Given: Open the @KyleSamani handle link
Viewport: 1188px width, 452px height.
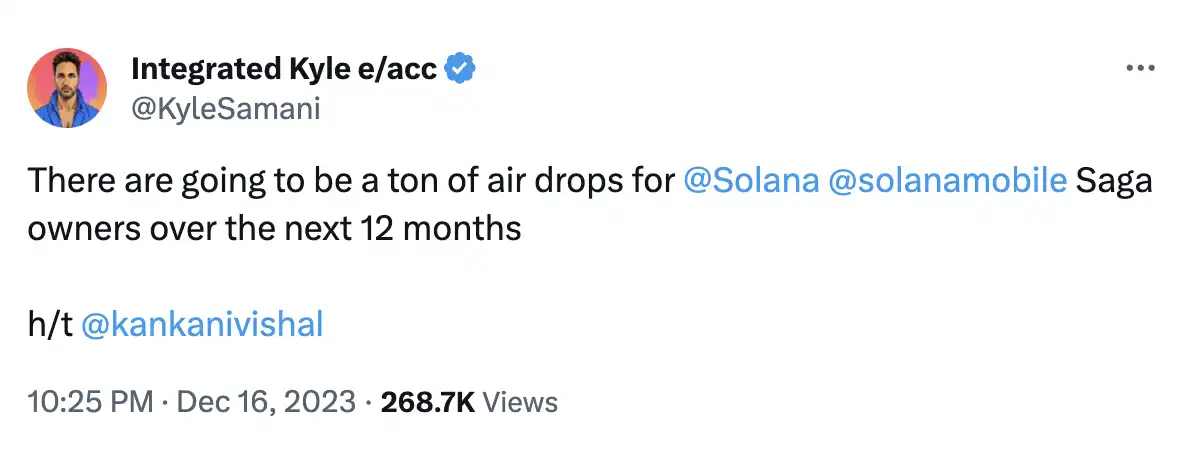Looking at the screenshot, I should coord(226,107).
